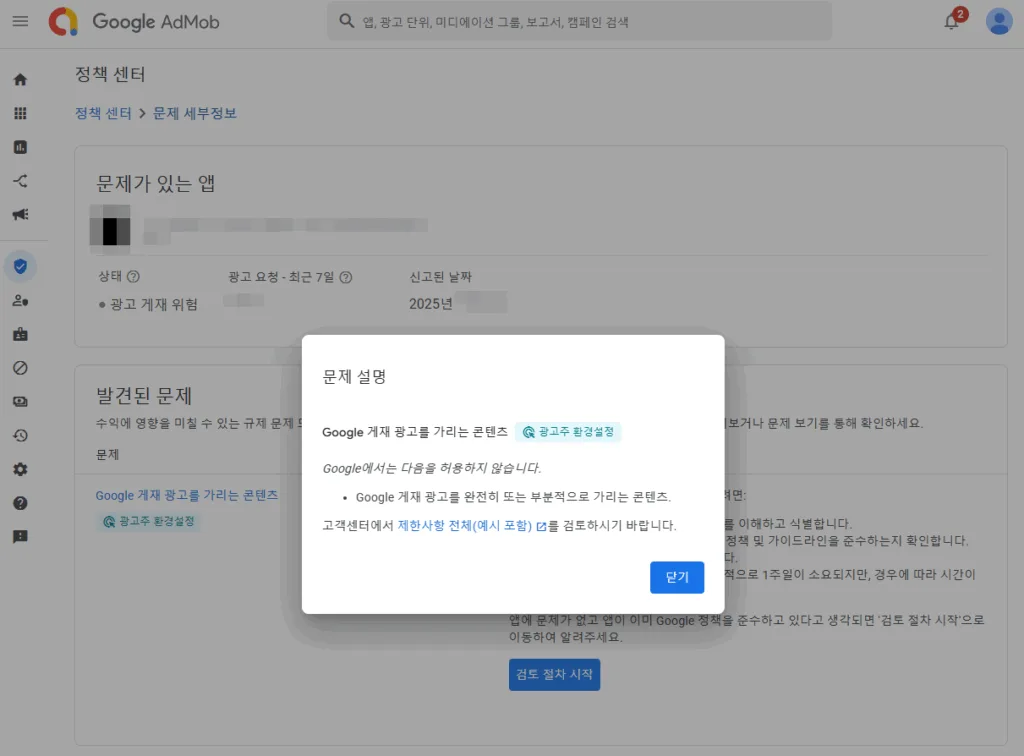Image resolution: width=1024 pixels, height=756 pixels.
Task: Click 정책 센터 breadcrumb link
Action: [x=103, y=114]
